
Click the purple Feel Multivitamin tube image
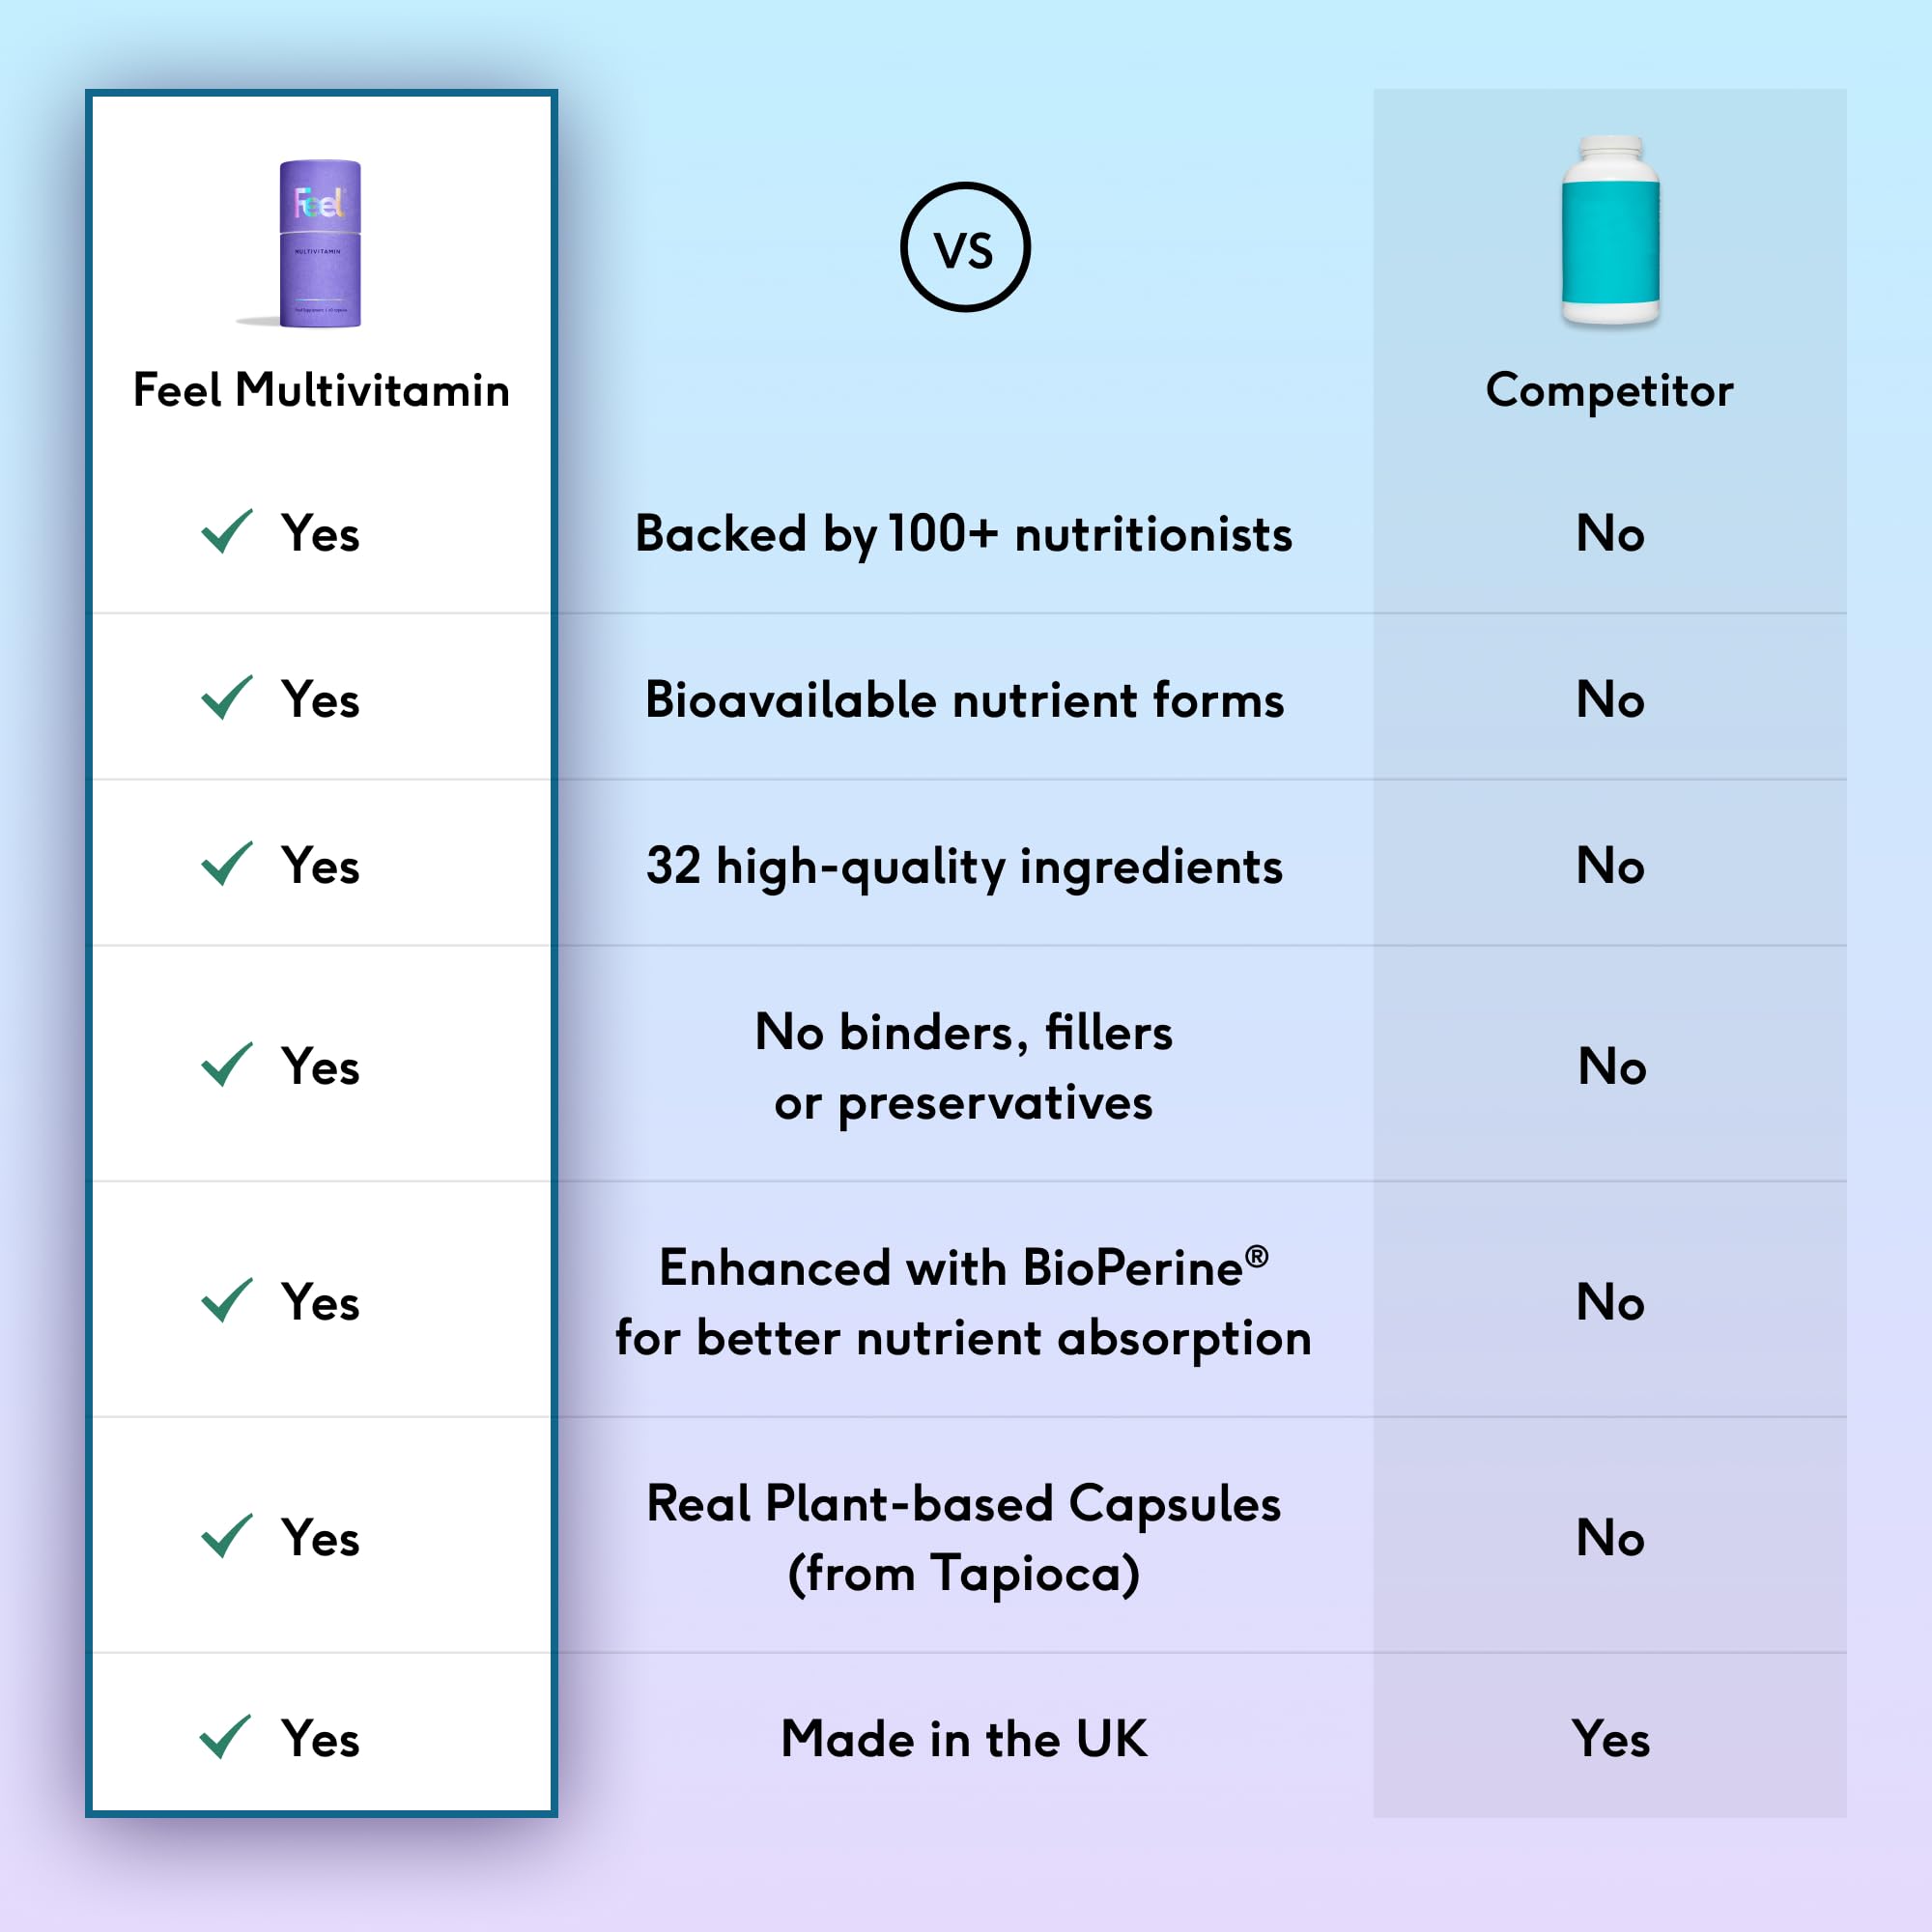pos(319,243)
